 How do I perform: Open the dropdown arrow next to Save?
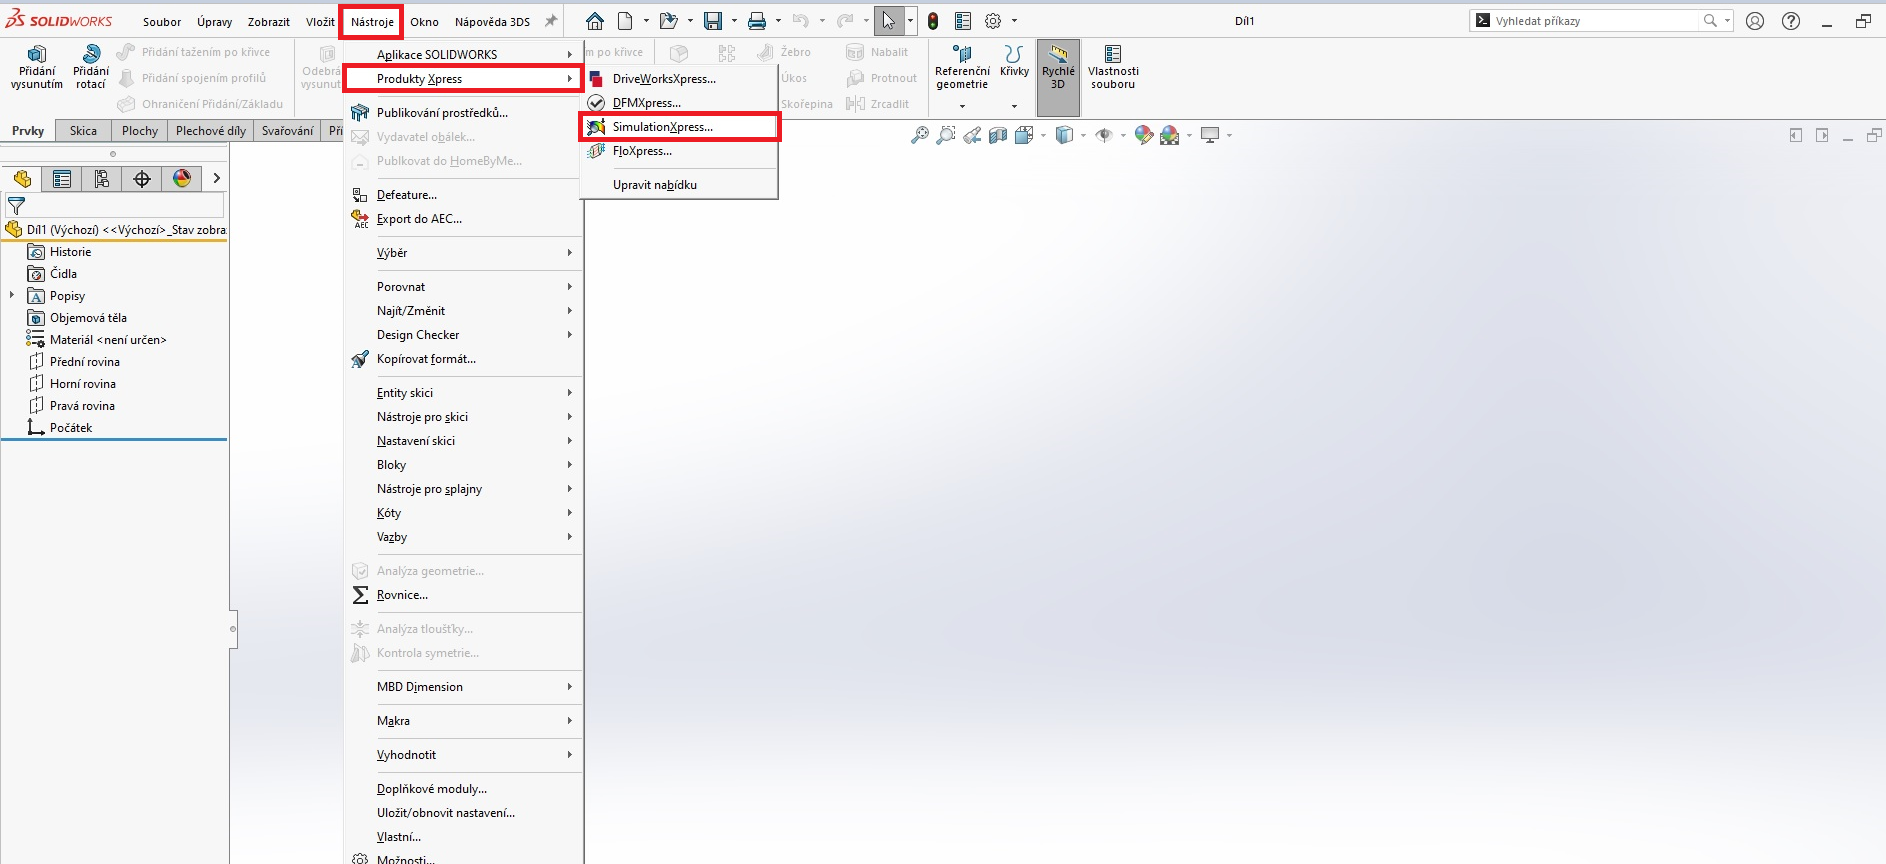point(734,21)
